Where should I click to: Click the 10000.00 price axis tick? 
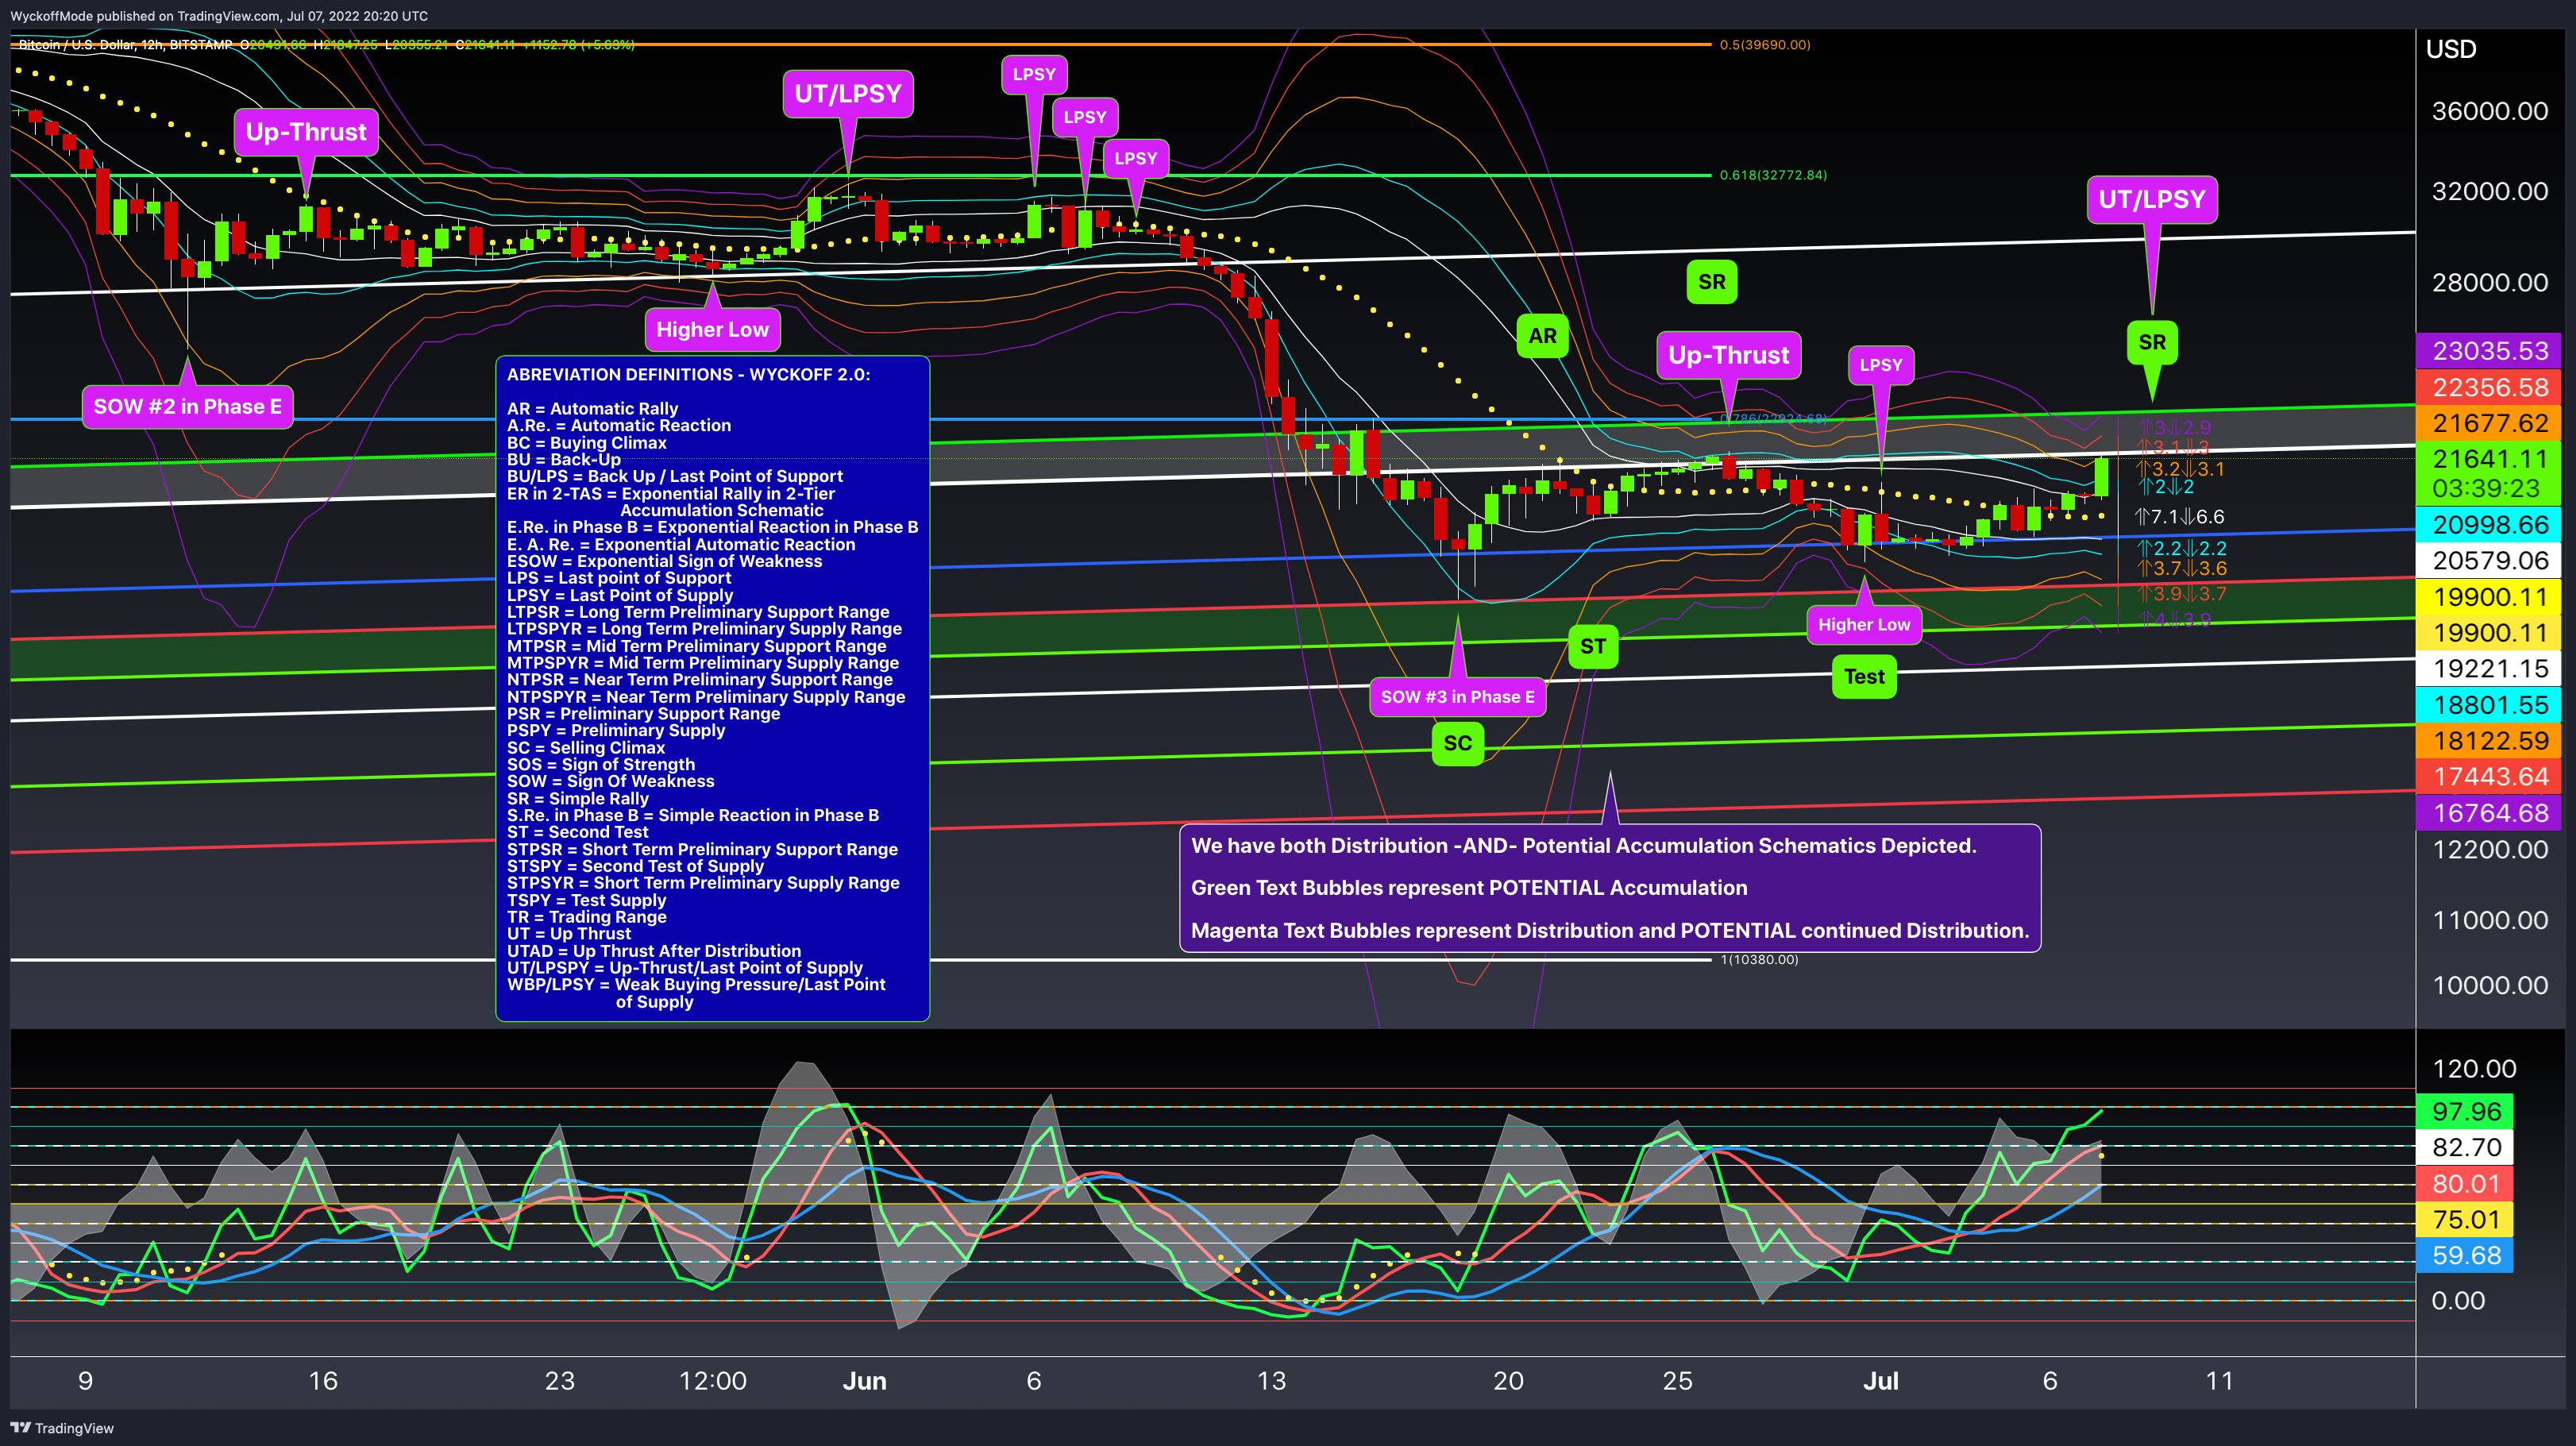tap(2489, 985)
